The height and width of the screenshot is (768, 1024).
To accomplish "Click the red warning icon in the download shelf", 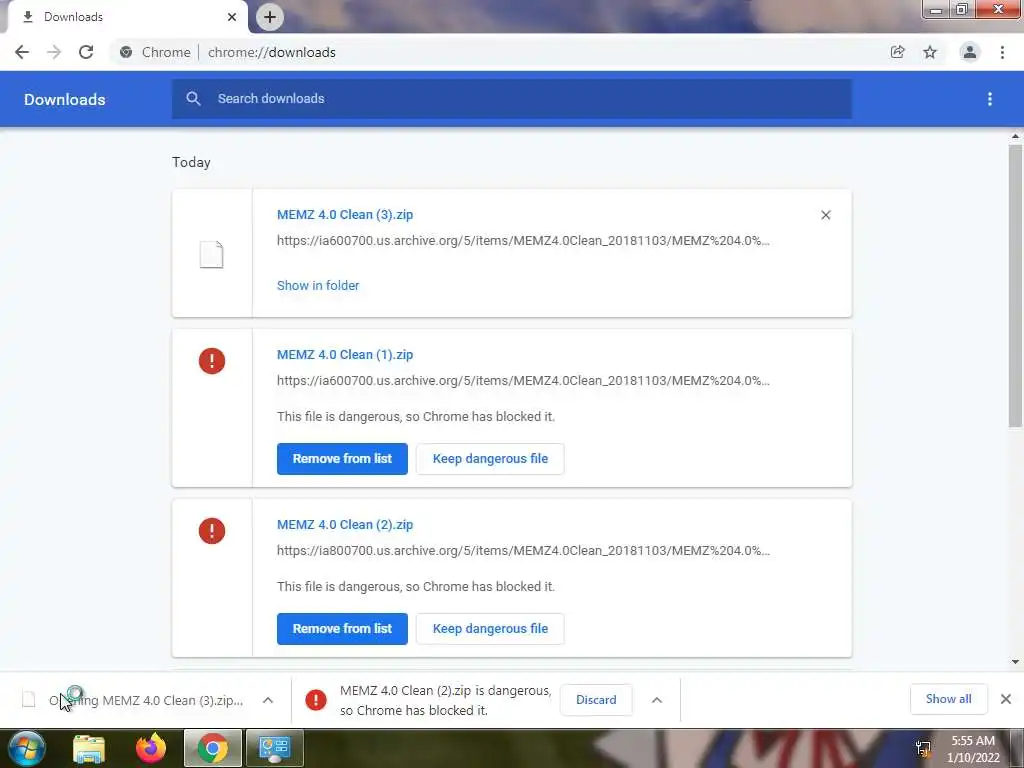I will click(x=315, y=700).
